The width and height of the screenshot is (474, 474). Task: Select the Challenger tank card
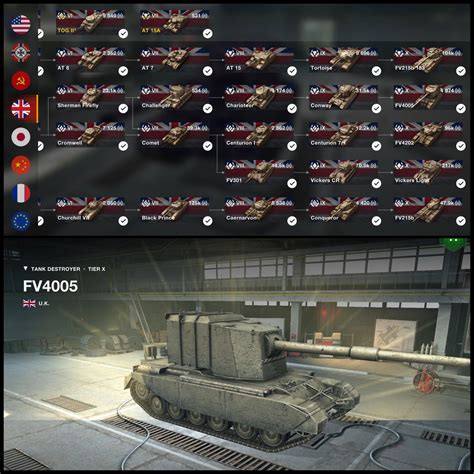[175, 98]
